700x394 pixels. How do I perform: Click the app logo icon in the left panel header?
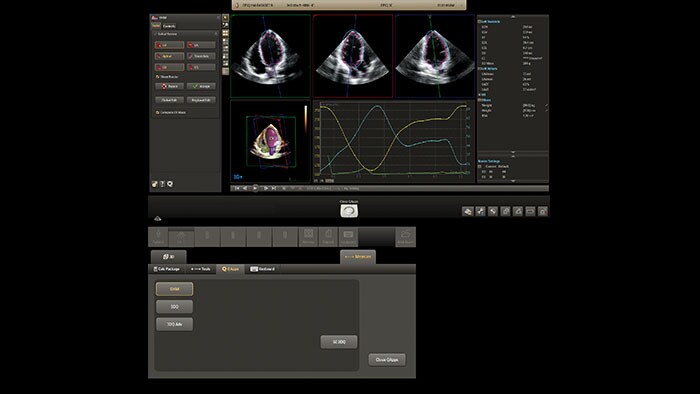coord(154,18)
